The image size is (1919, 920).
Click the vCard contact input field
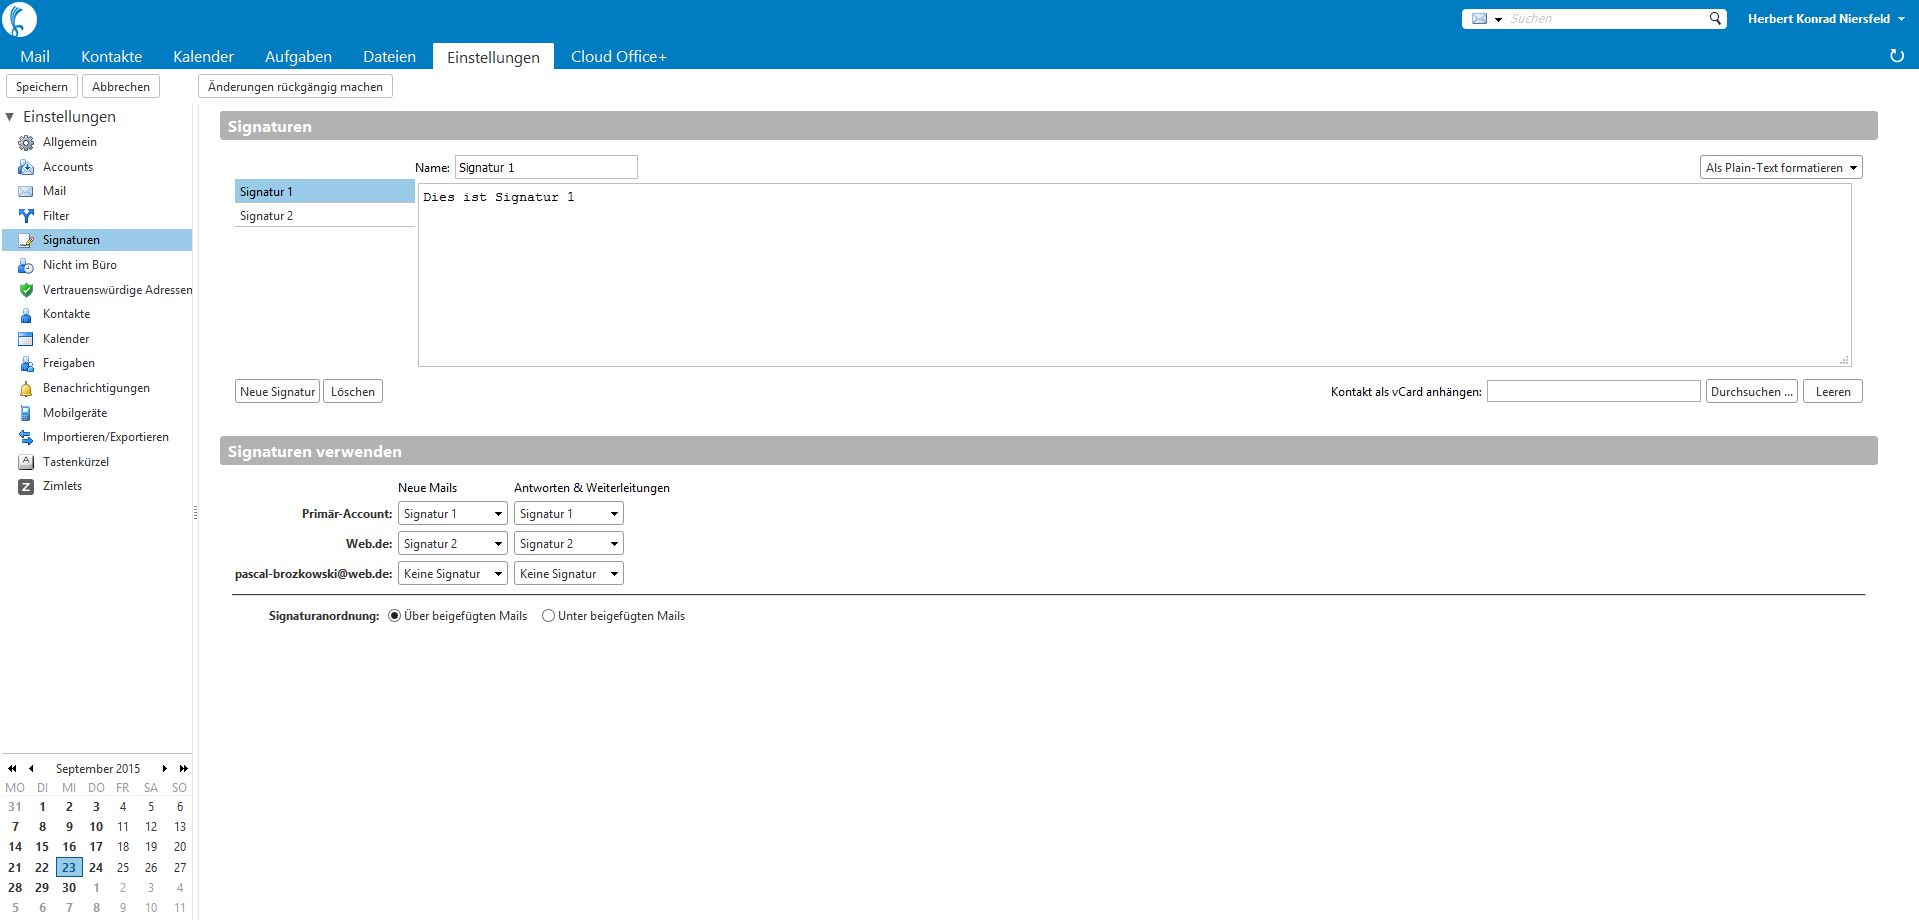point(1593,391)
